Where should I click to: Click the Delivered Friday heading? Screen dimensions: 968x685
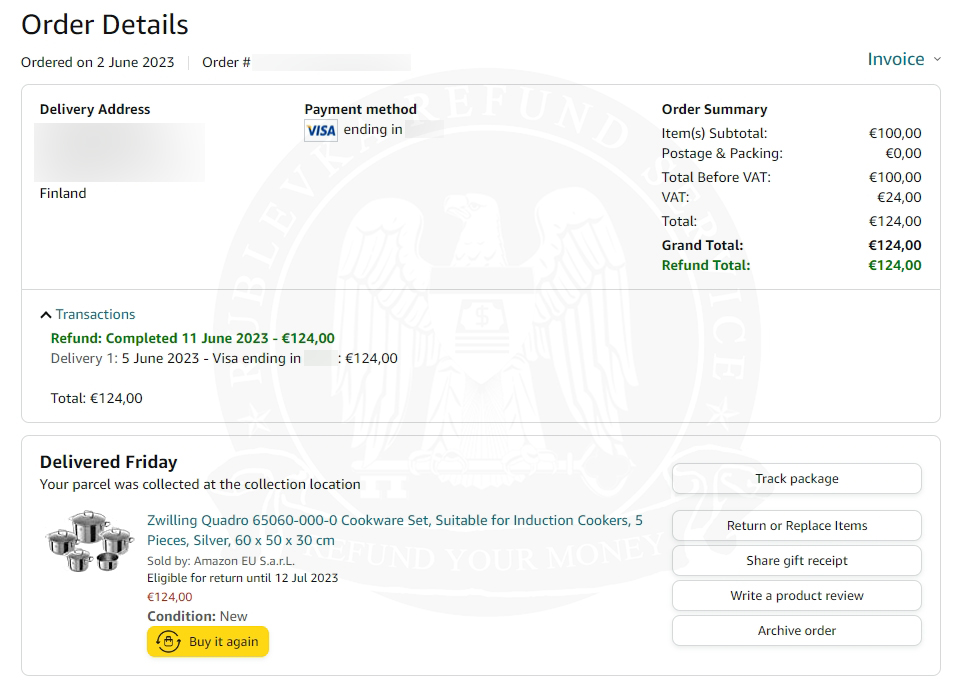pyautogui.click(x=109, y=462)
